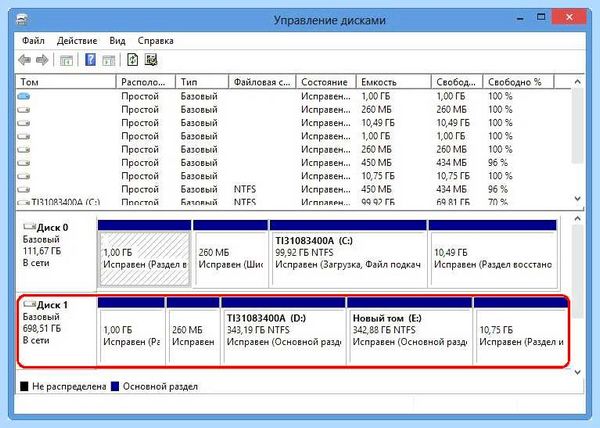Click the 698,51 ГБ size under Диск 1
Image resolution: width=600 pixels, height=428 pixels.
point(42,329)
